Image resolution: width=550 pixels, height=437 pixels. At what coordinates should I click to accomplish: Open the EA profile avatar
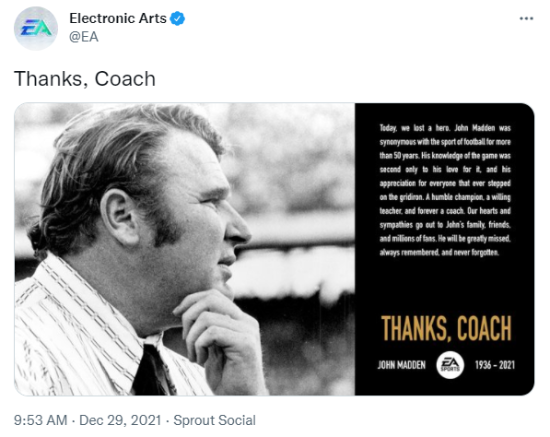(x=36, y=28)
